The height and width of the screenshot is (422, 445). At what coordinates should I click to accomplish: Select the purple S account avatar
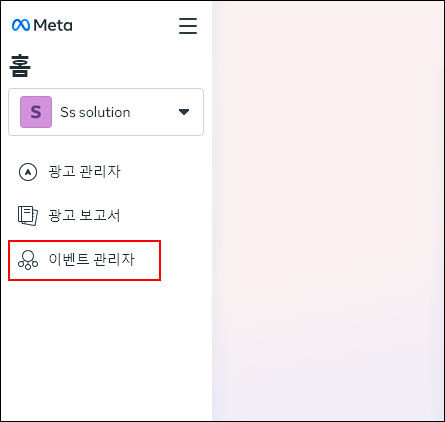coord(36,112)
